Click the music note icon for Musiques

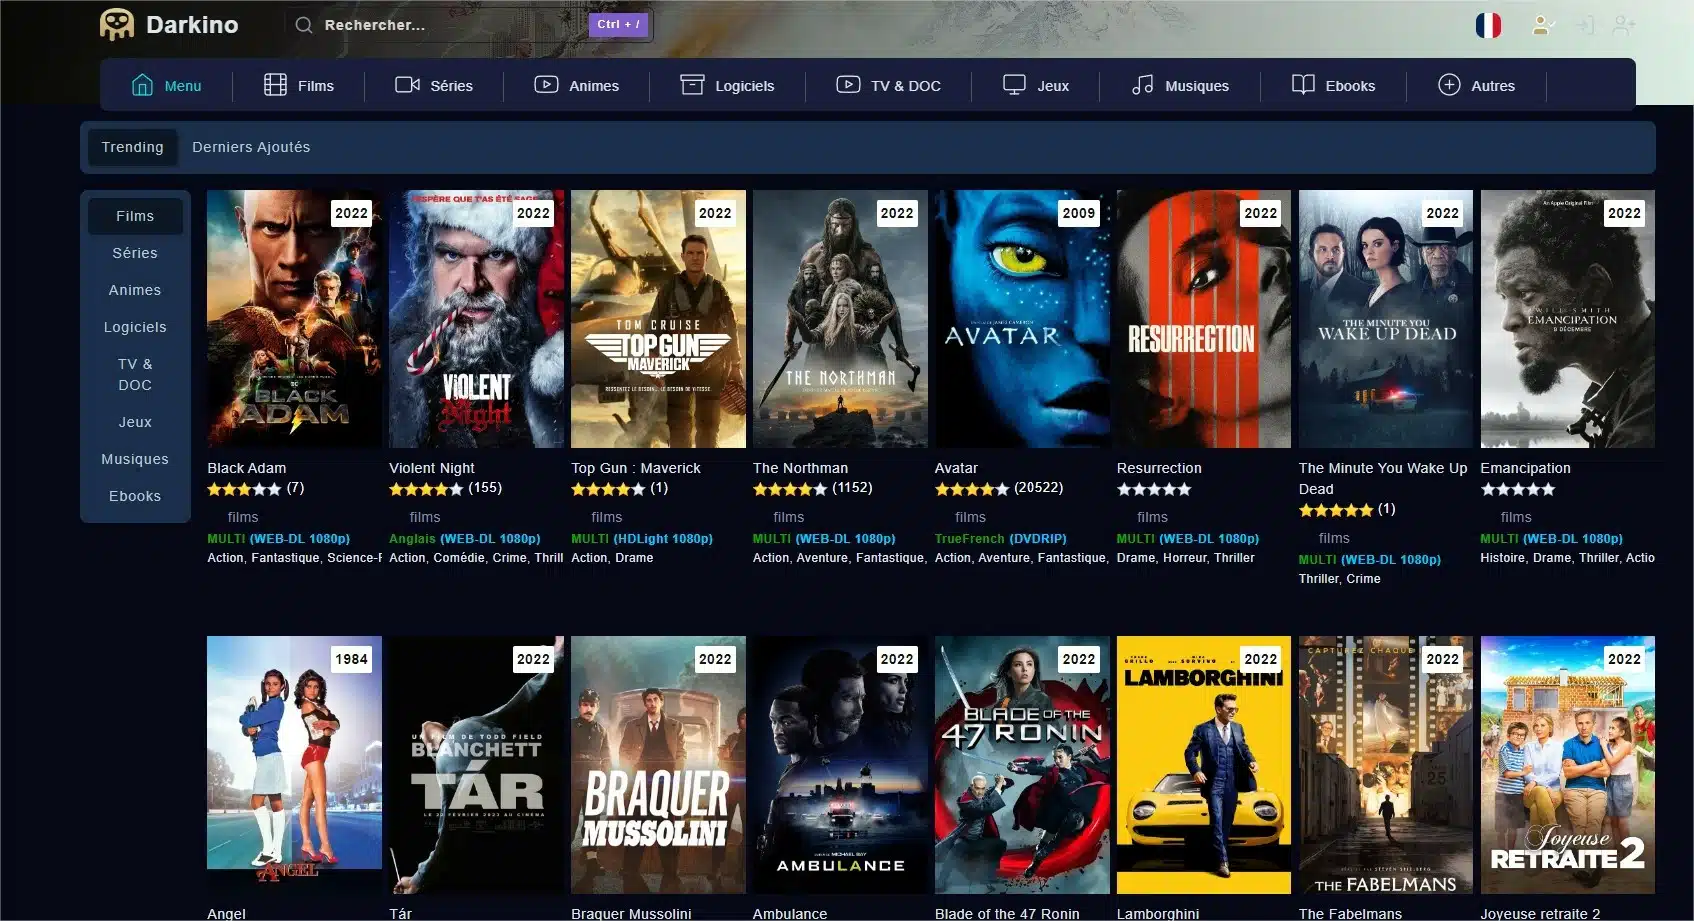[1142, 85]
